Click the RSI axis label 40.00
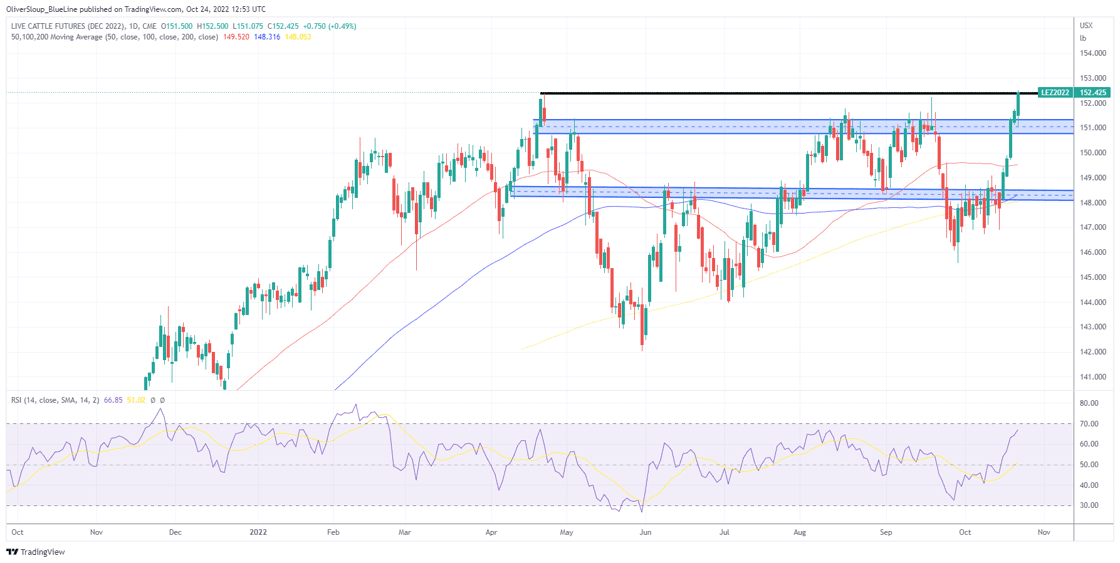 coord(1089,486)
